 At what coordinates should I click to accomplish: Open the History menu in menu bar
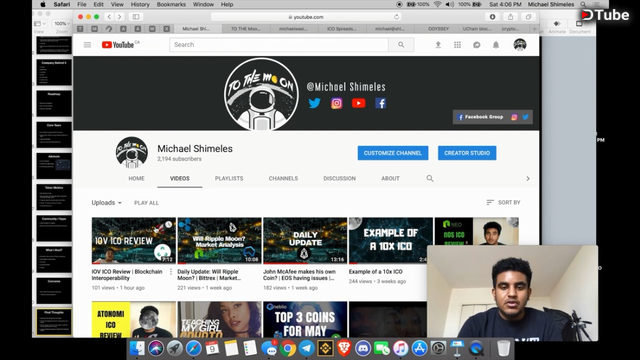click(x=140, y=4)
